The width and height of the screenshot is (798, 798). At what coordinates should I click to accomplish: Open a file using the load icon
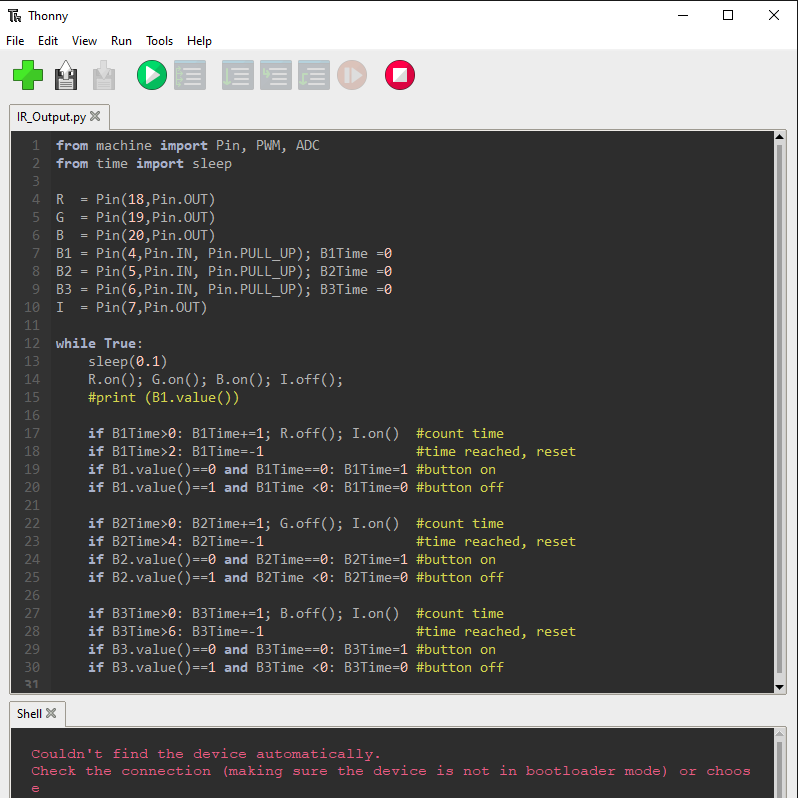pyautogui.click(x=66, y=75)
